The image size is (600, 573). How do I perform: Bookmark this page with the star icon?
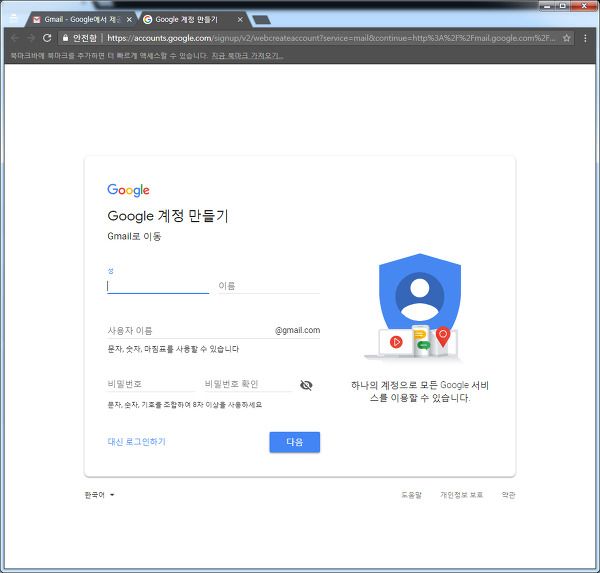(x=566, y=38)
